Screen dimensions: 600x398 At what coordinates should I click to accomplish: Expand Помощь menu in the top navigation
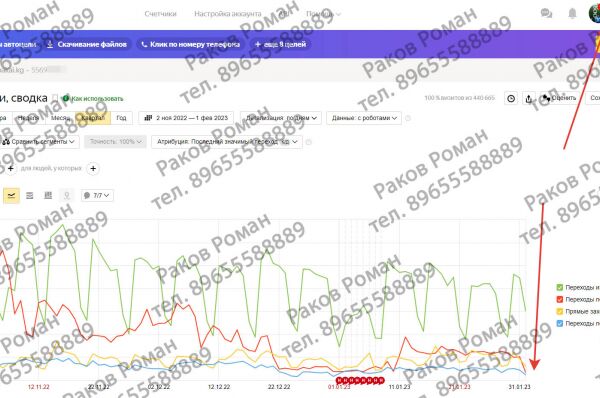323,14
